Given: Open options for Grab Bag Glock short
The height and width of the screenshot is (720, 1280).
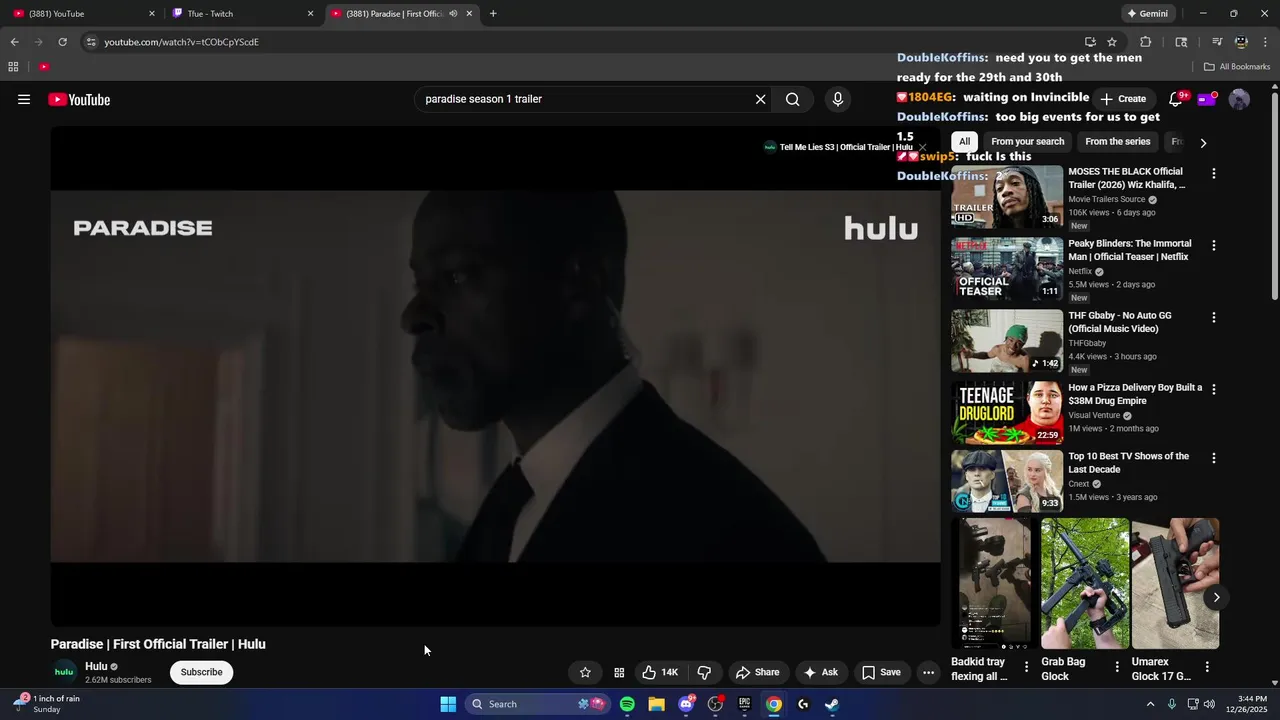Looking at the screenshot, I should pos(1117,667).
